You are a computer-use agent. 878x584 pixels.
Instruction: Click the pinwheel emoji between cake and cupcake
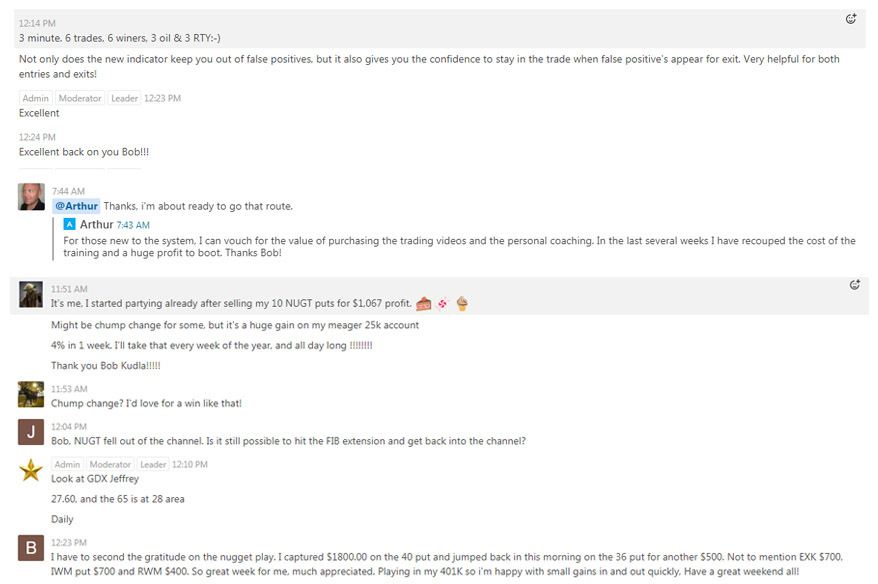click(x=442, y=303)
